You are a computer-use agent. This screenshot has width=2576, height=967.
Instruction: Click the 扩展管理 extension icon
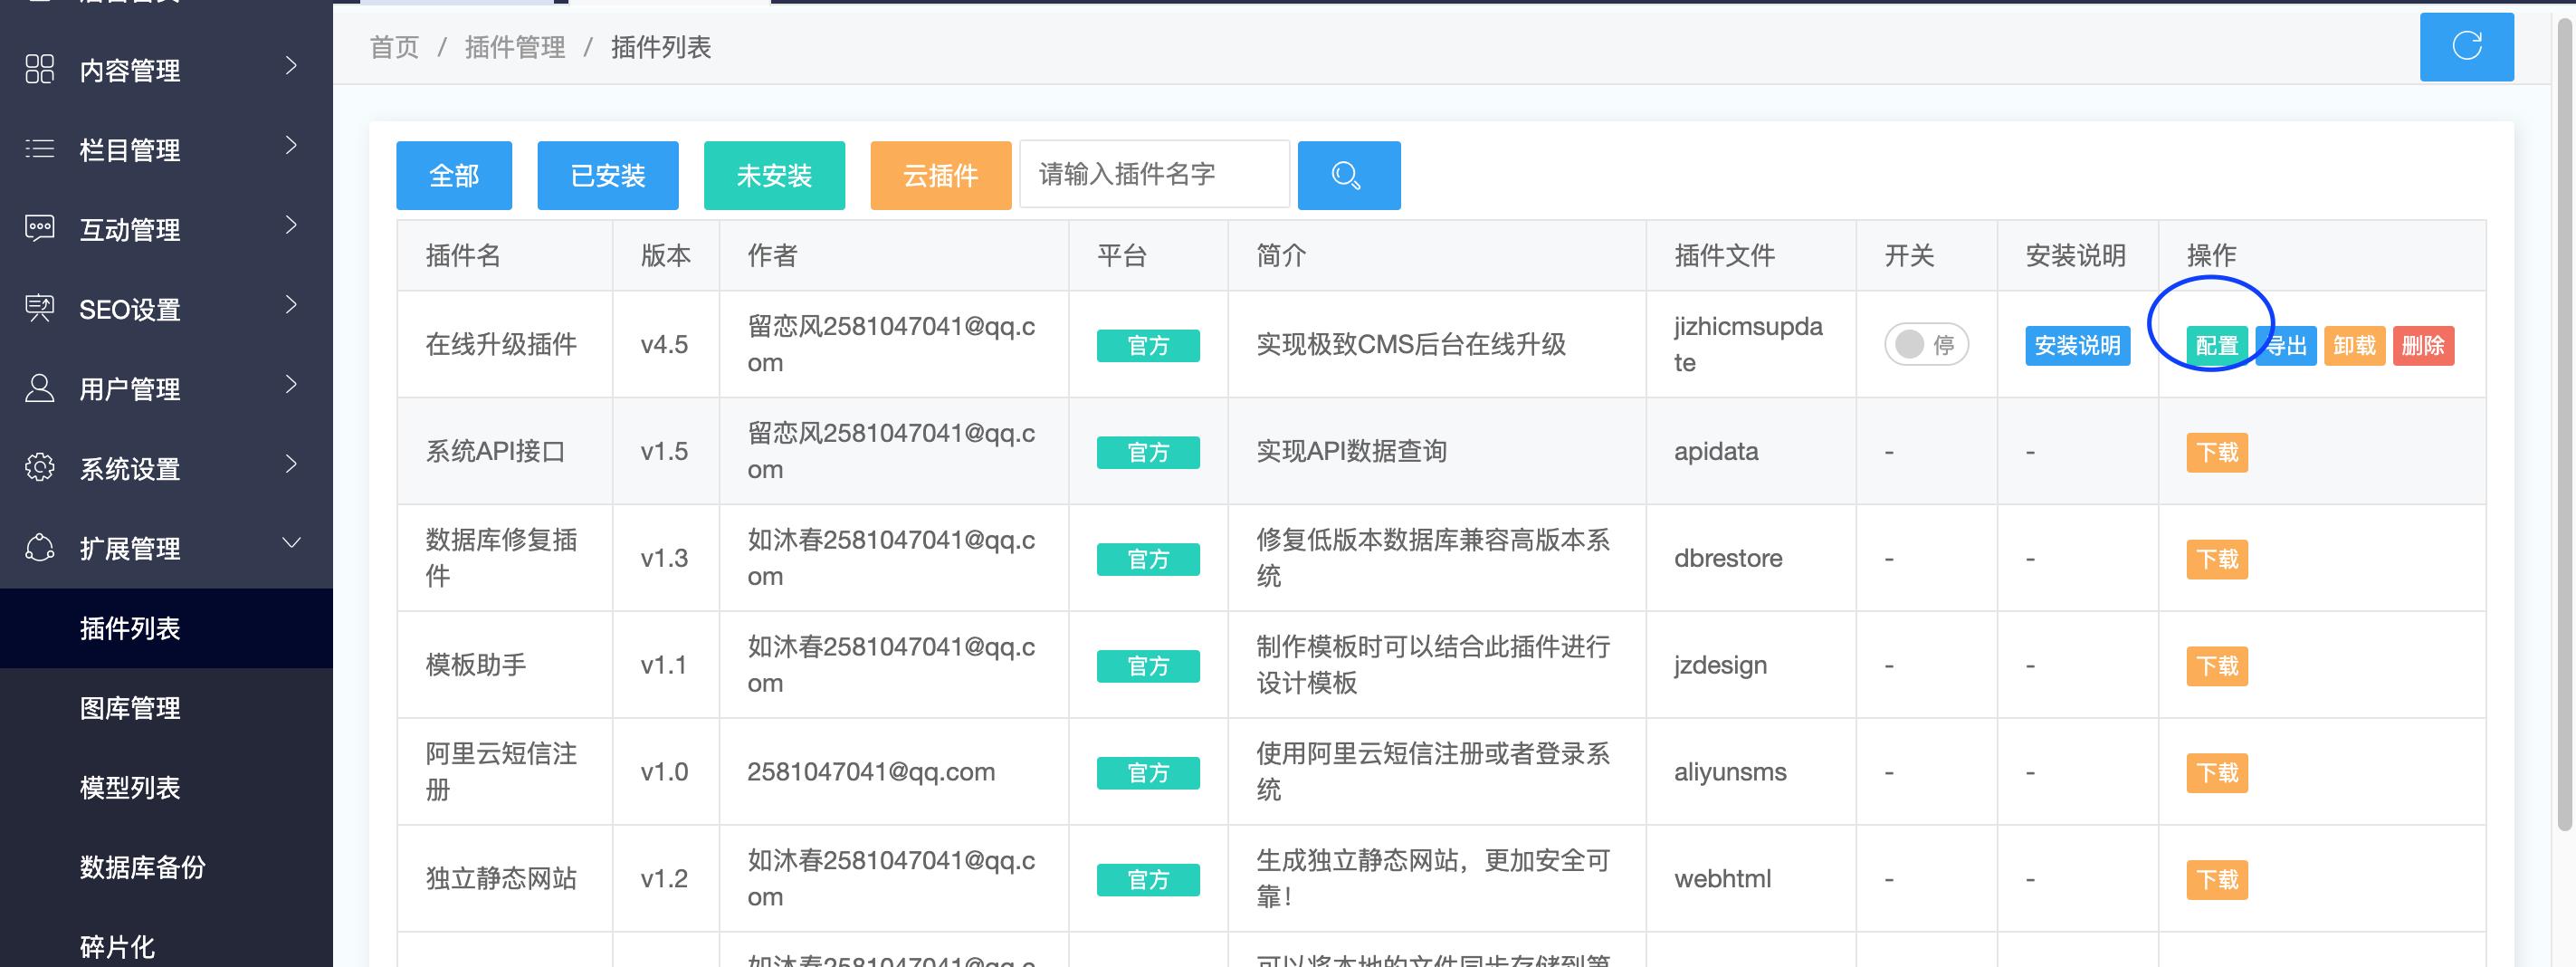39,547
